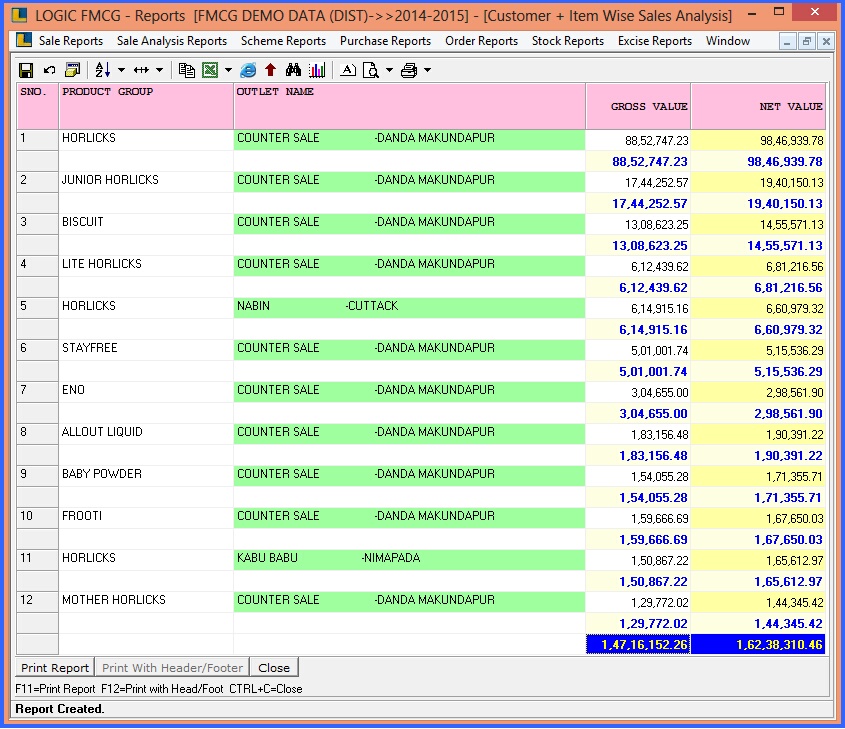Select the FROOTI product group cell
Image resolution: width=845 pixels, height=729 pixels.
[146, 517]
